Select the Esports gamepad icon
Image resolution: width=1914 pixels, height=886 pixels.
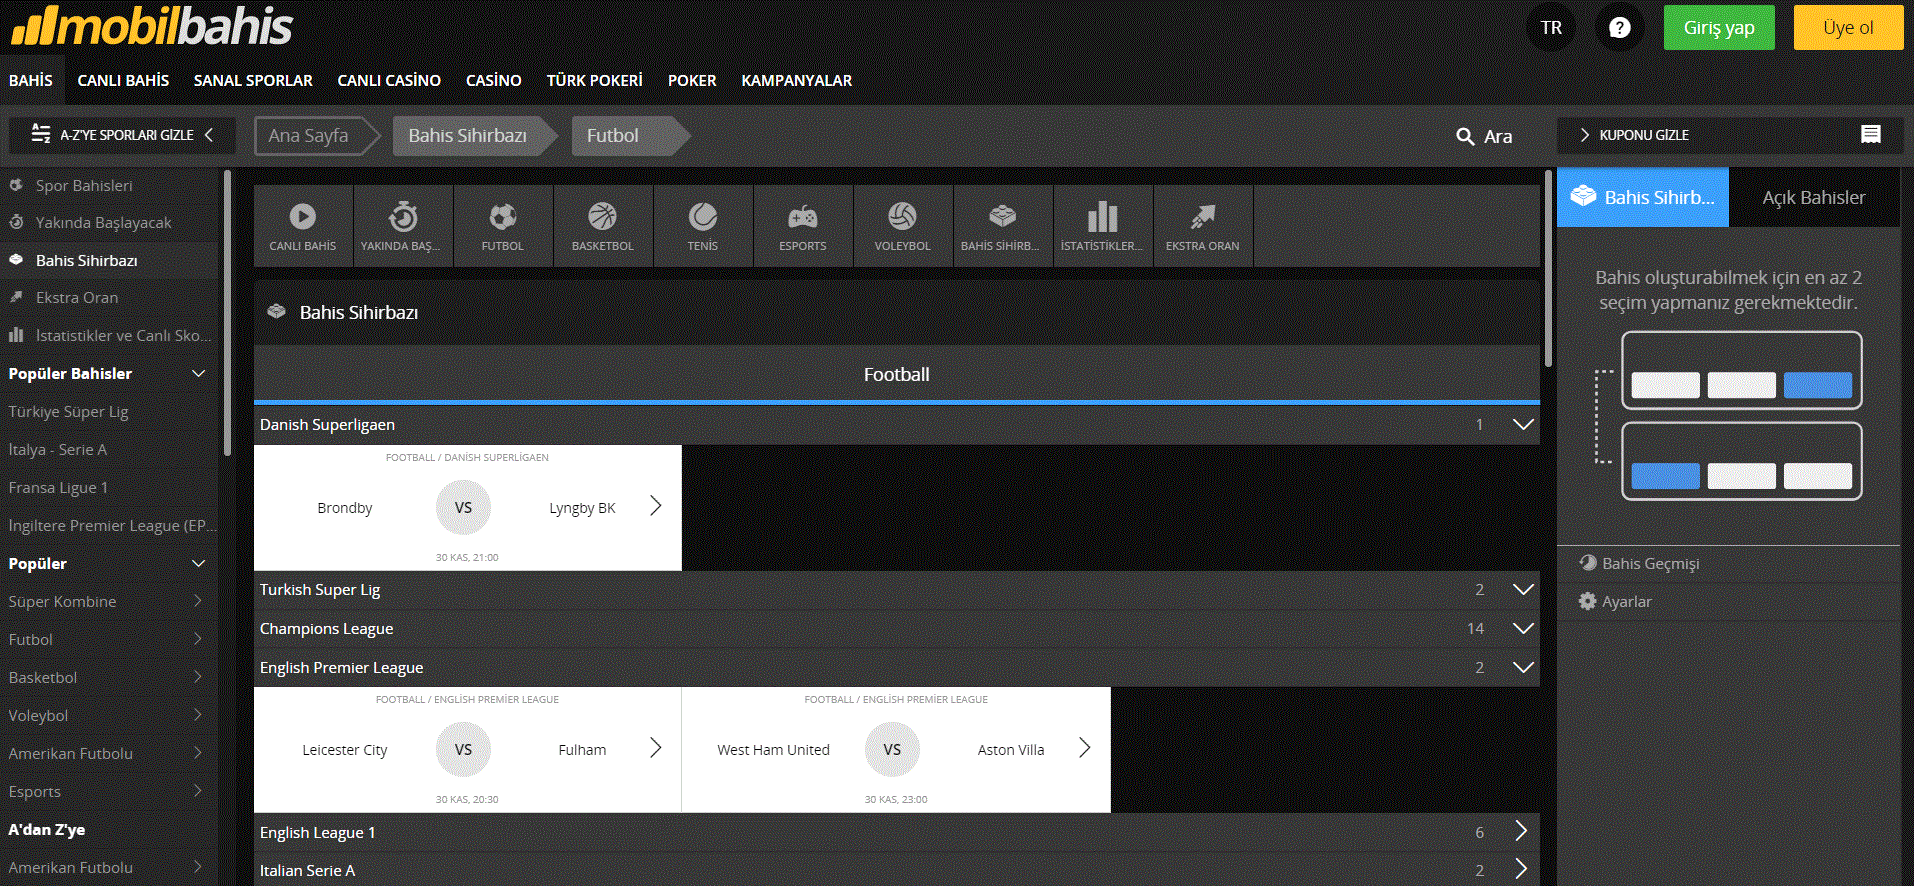tap(803, 226)
